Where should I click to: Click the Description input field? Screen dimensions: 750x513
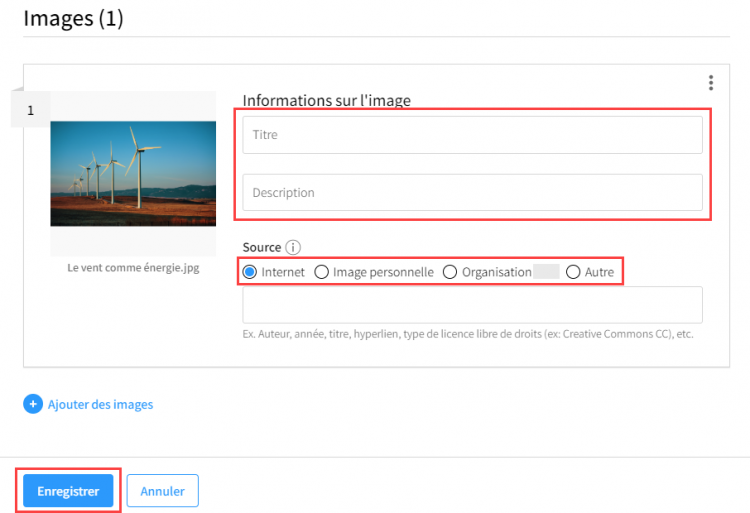[472, 193]
